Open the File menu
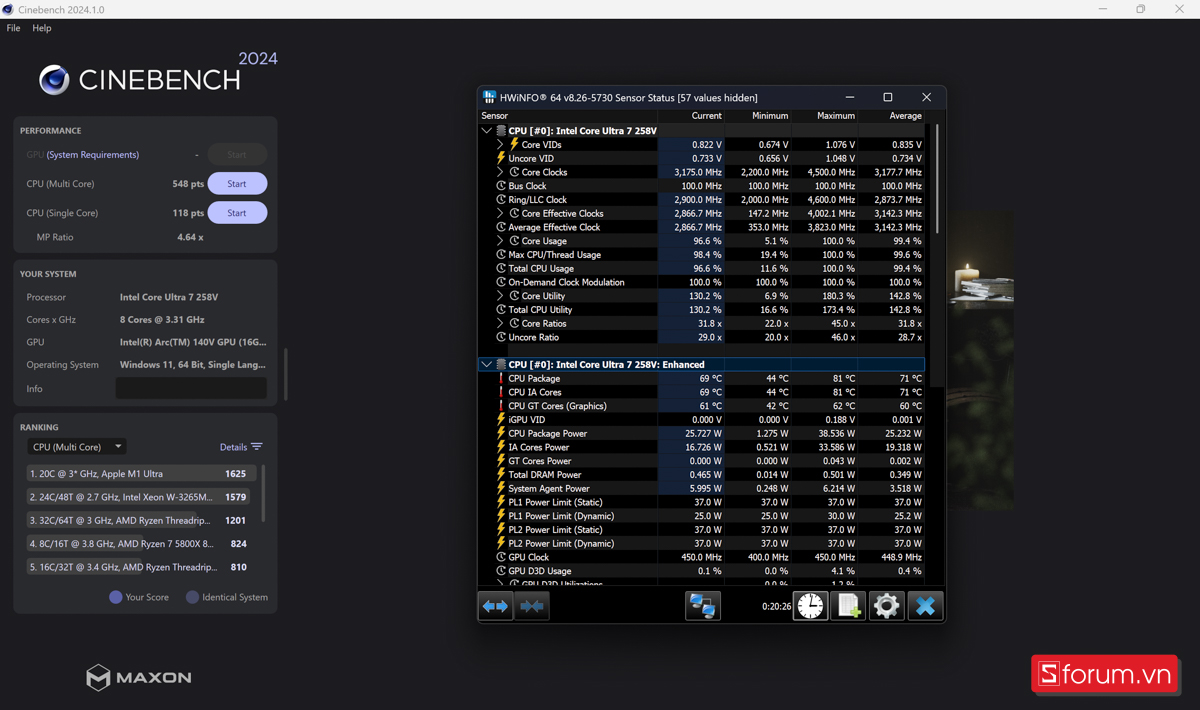This screenshot has width=1200, height=710. [13, 28]
